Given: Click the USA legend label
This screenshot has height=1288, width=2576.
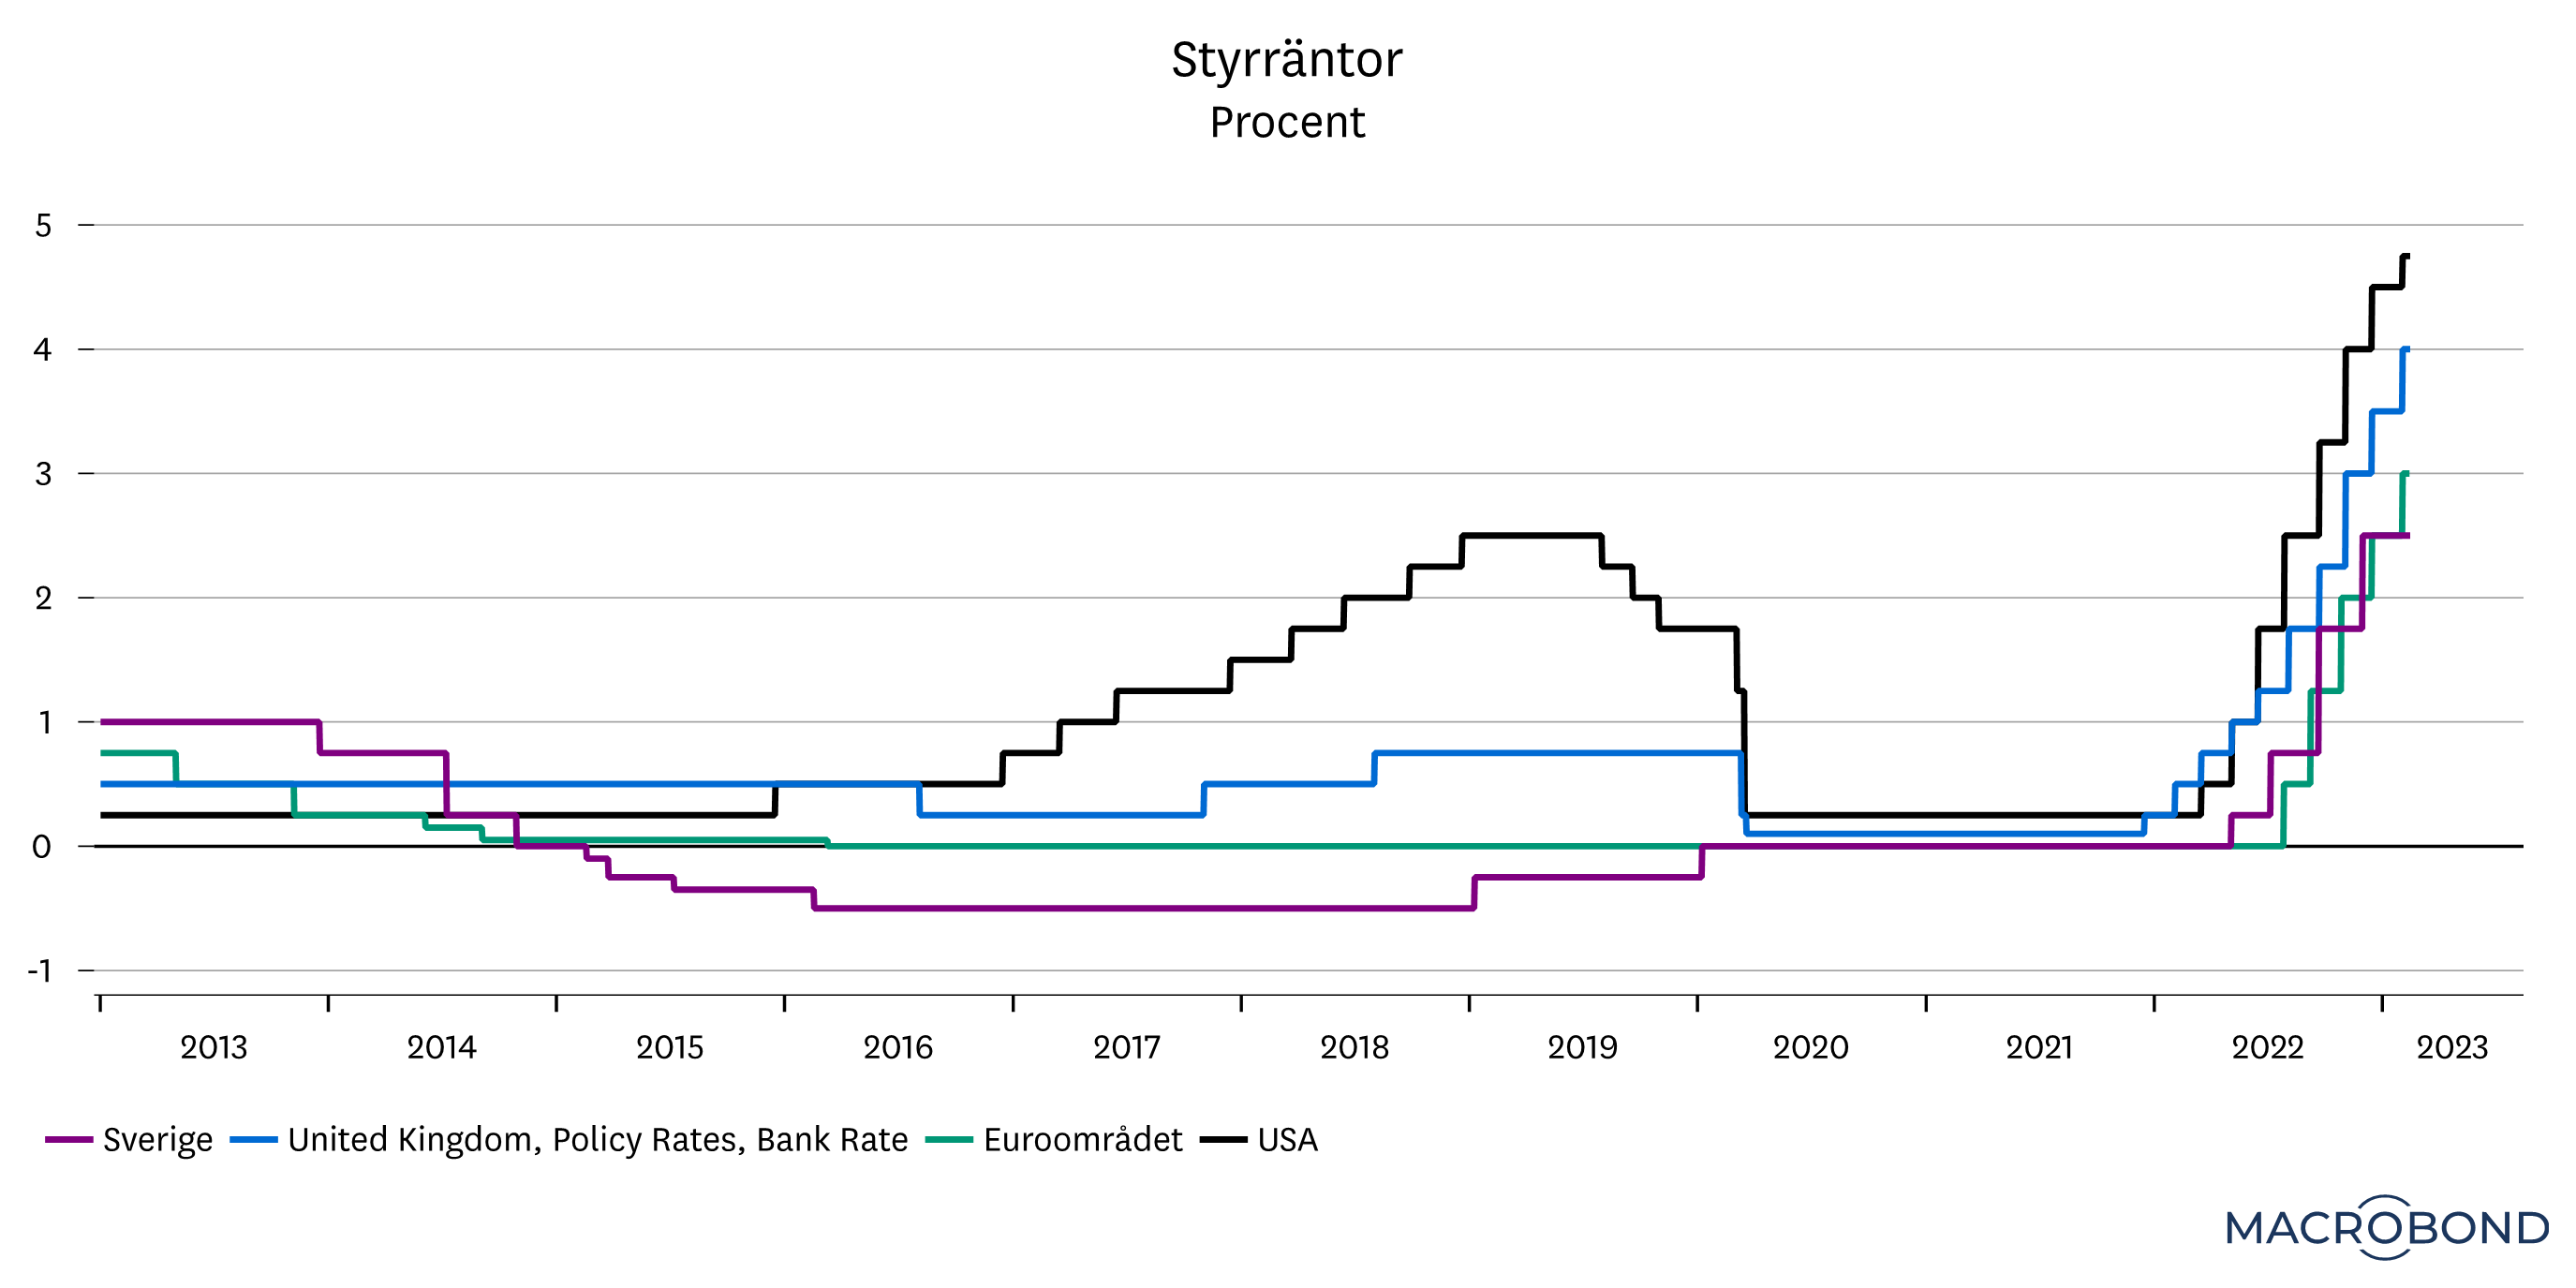Looking at the screenshot, I should click(1288, 1140).
